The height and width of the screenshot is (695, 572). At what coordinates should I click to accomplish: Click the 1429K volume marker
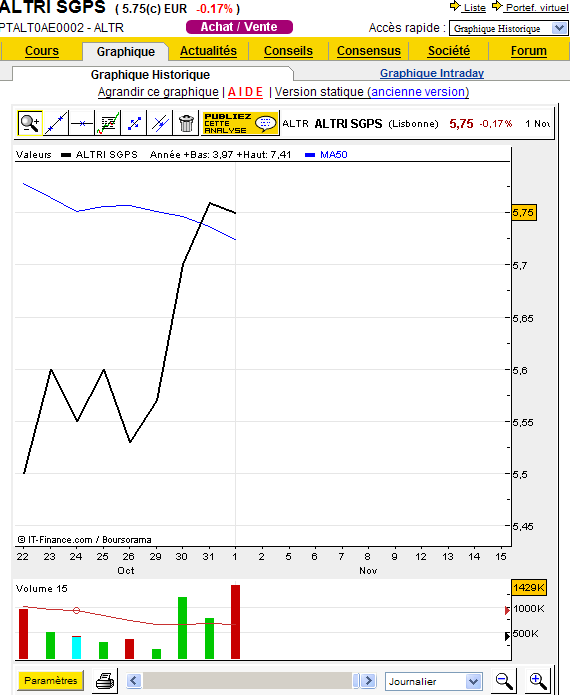pos(529,588)
